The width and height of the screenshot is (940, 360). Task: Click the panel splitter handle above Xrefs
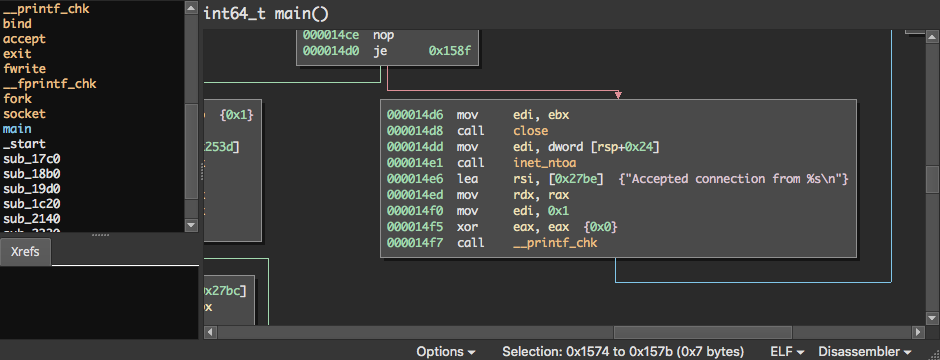coord(100,235)
